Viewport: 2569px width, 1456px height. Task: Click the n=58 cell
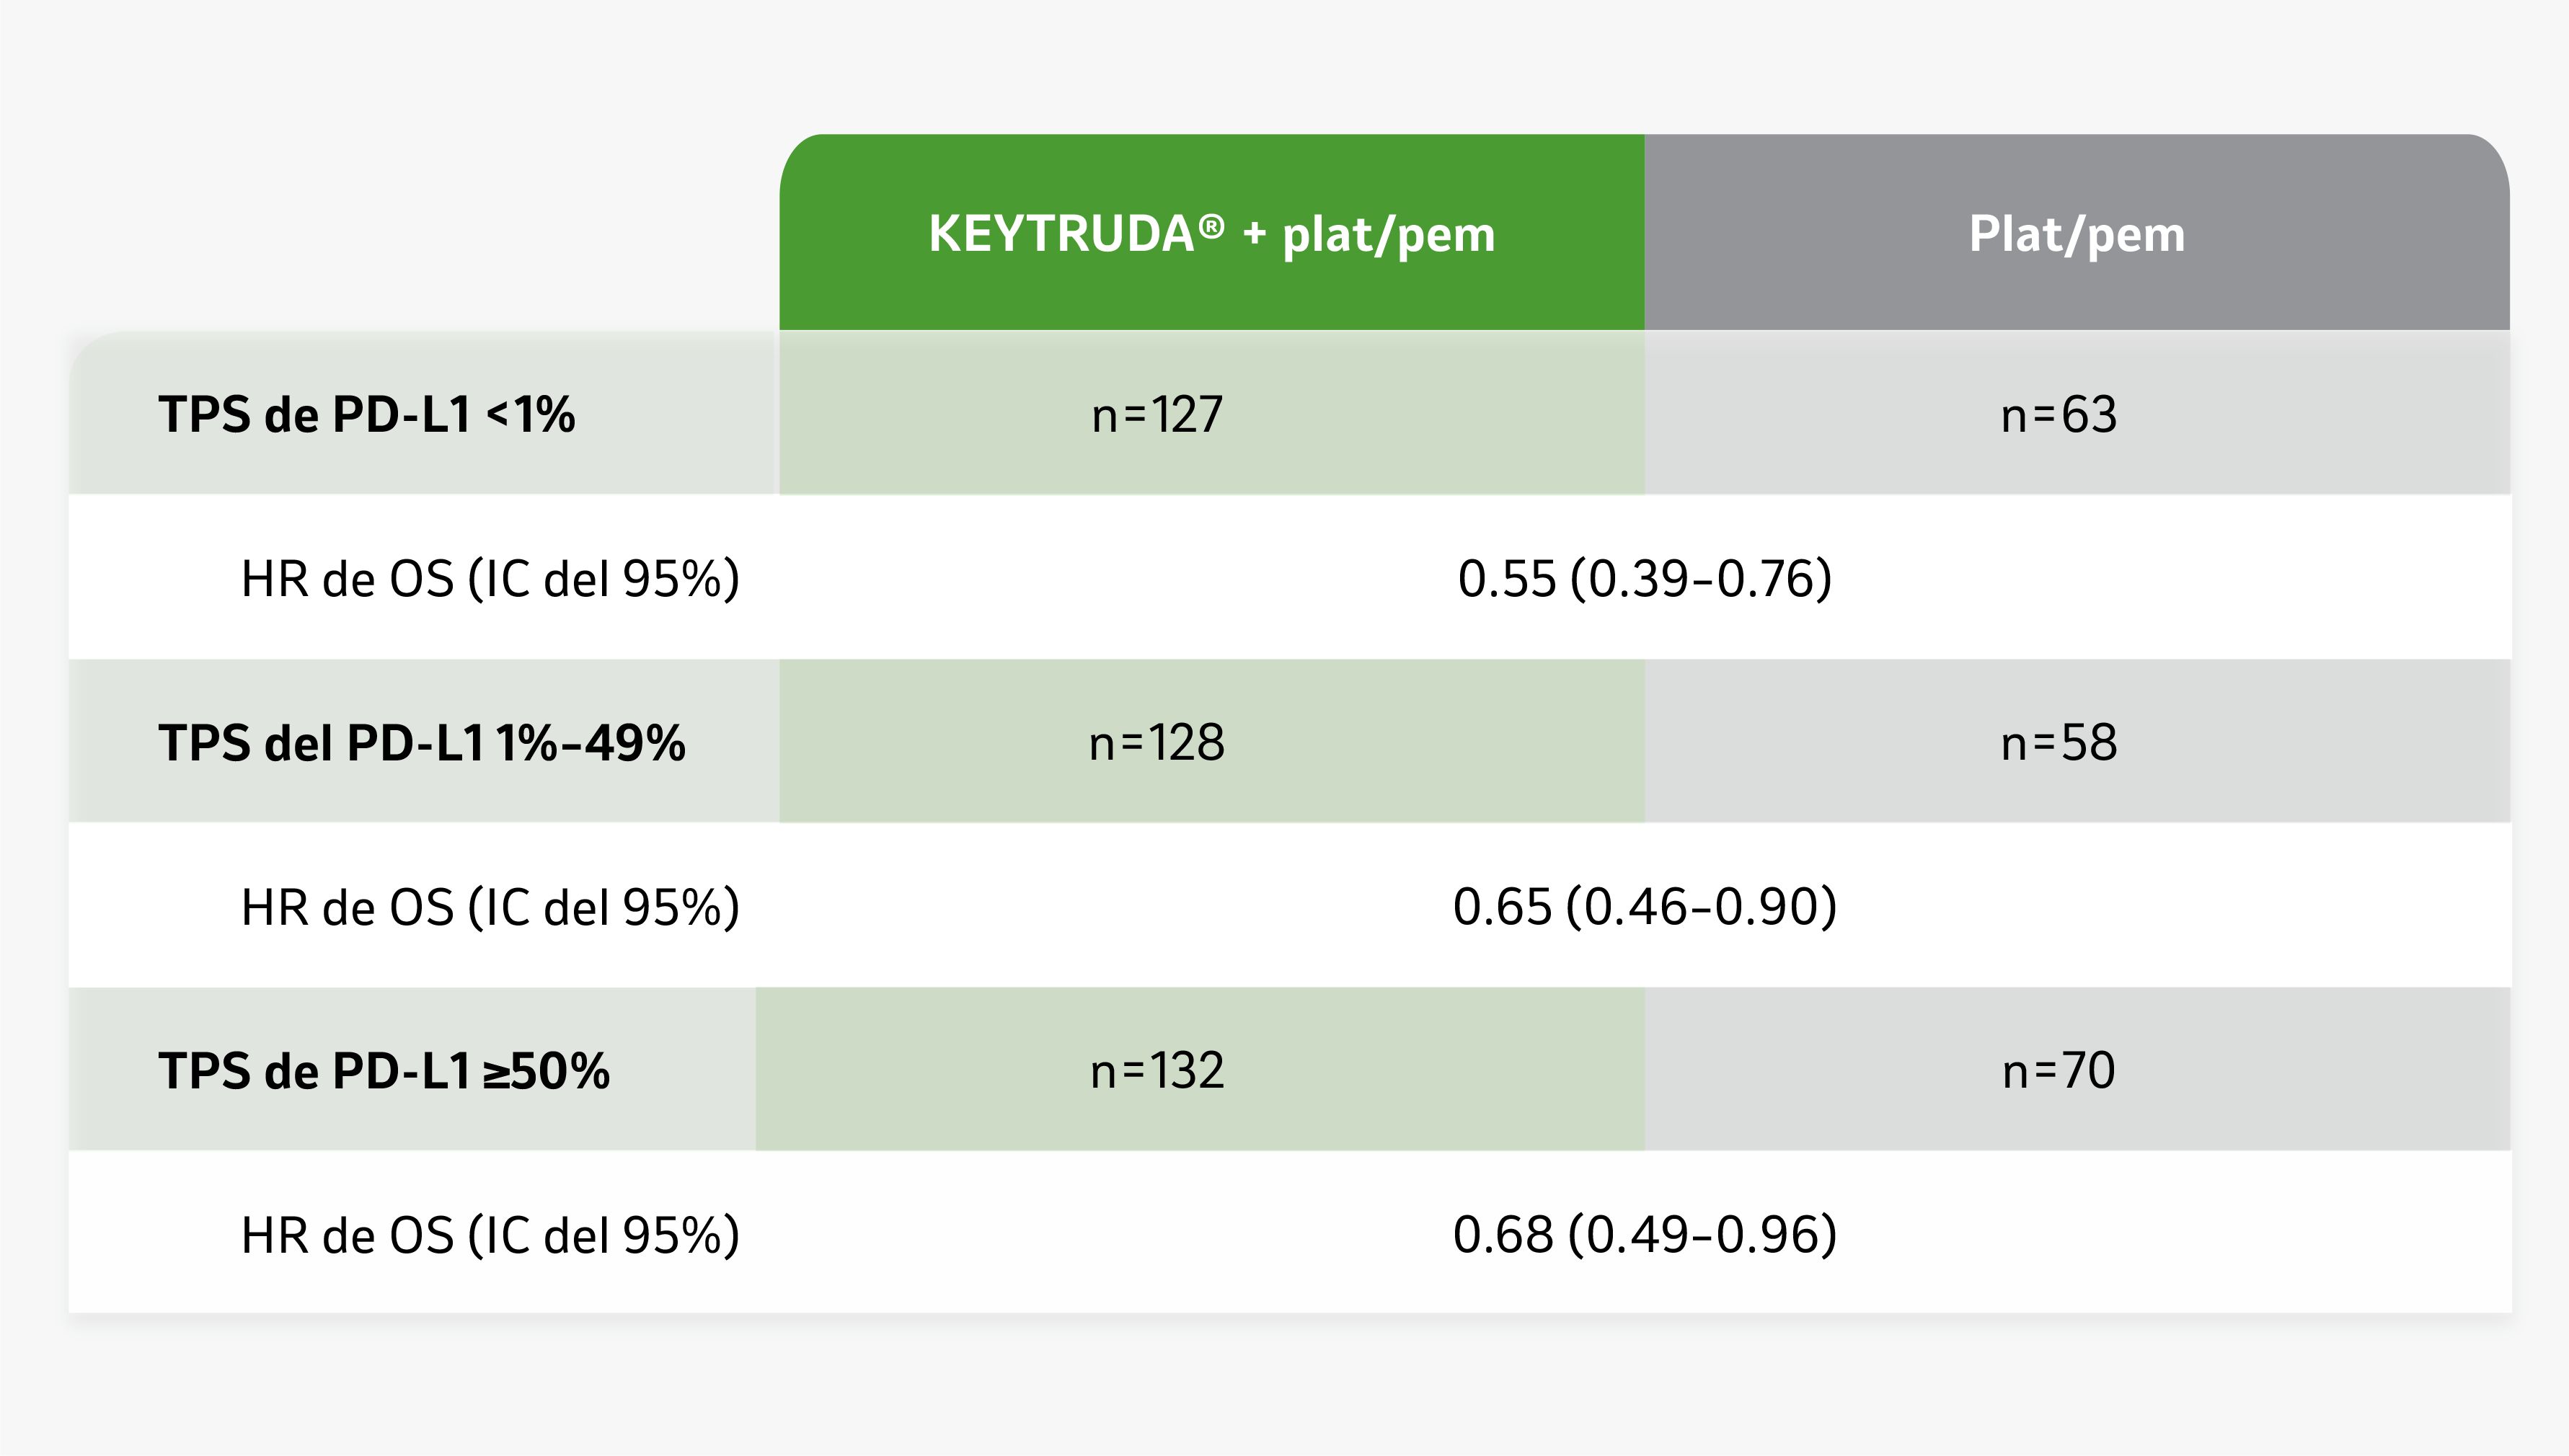pos(2059,743)
